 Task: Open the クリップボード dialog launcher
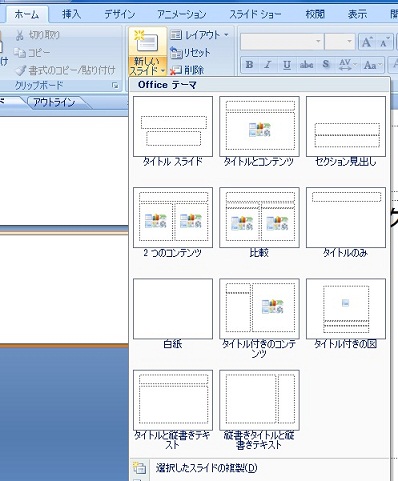(x=115, y=86)
